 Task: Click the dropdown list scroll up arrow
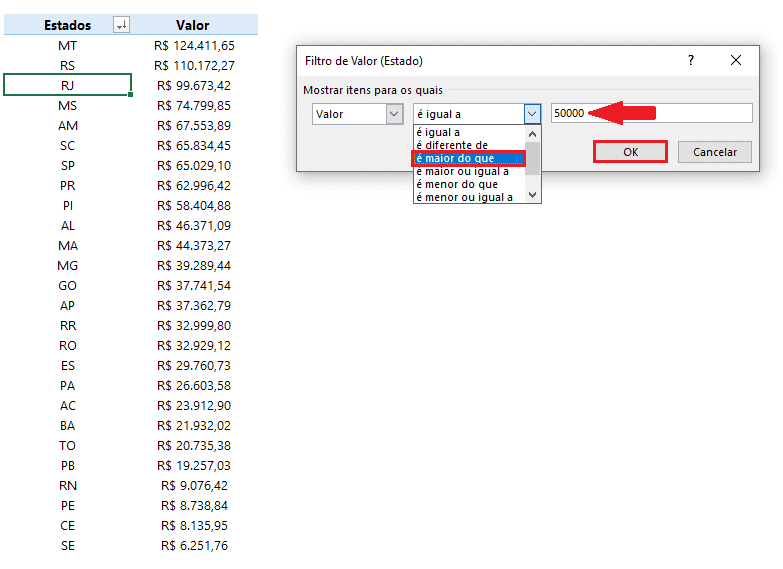coord(533,133)
